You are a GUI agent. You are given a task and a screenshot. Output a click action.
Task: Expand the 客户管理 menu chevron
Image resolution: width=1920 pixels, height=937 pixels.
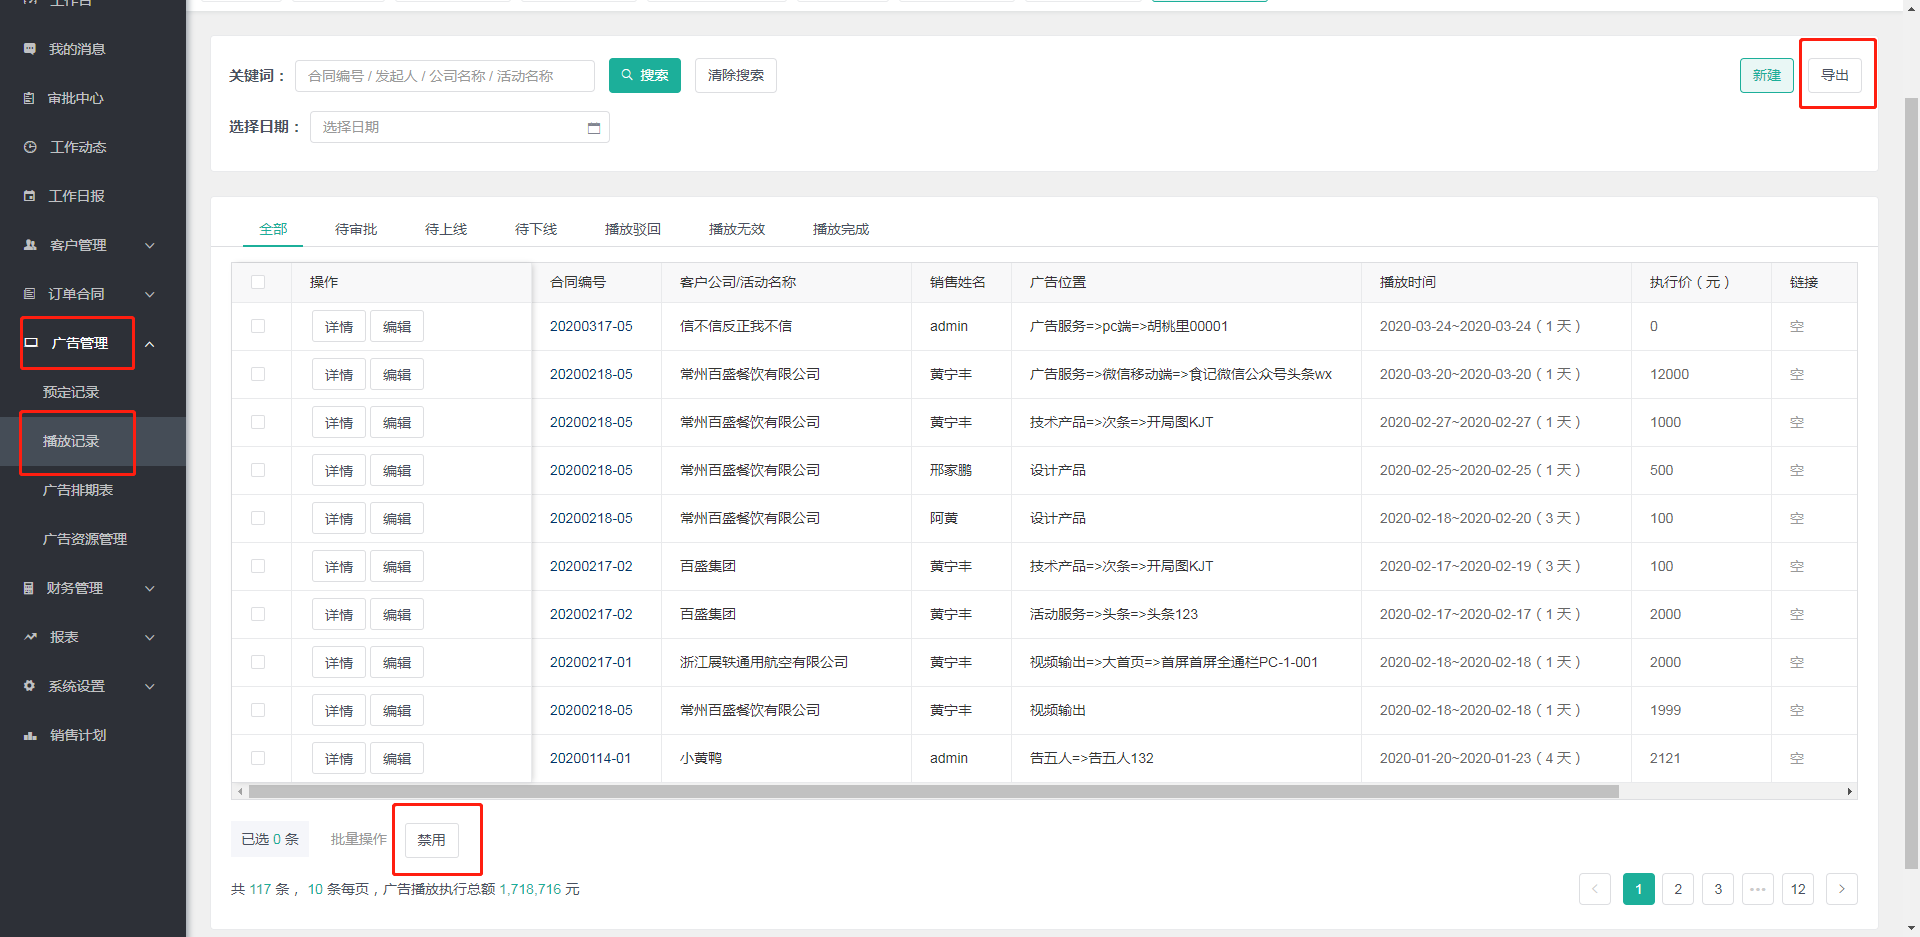click(x=150, y=245)
